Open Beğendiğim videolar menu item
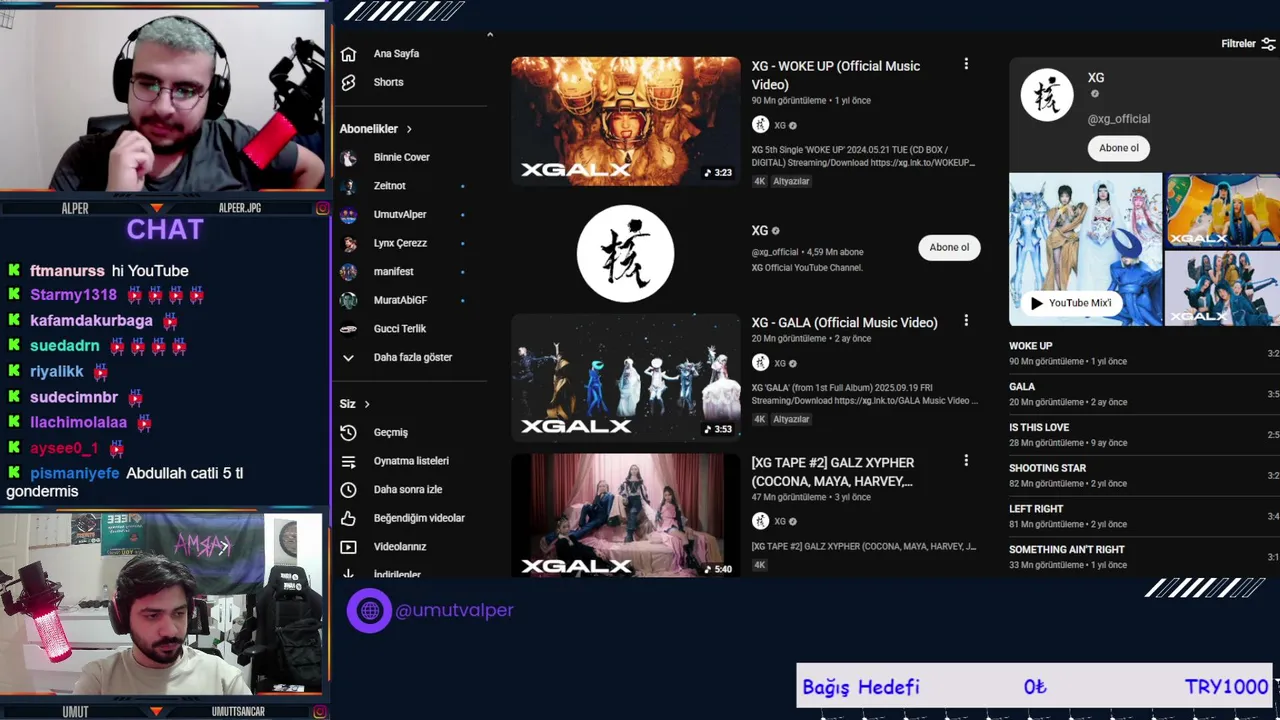 (419, 518)
